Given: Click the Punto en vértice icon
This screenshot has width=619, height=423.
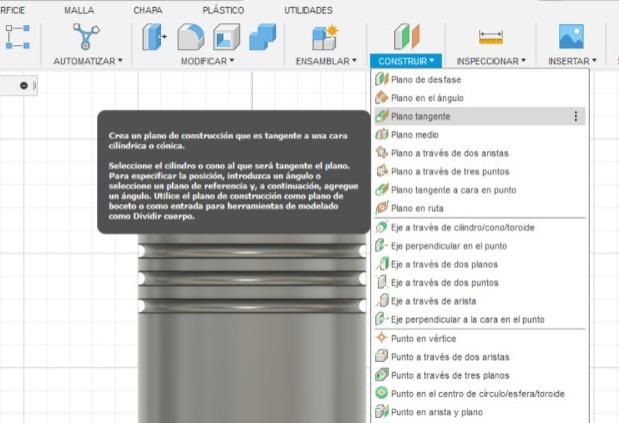Looking at the screenshot, I should point(382,338).
